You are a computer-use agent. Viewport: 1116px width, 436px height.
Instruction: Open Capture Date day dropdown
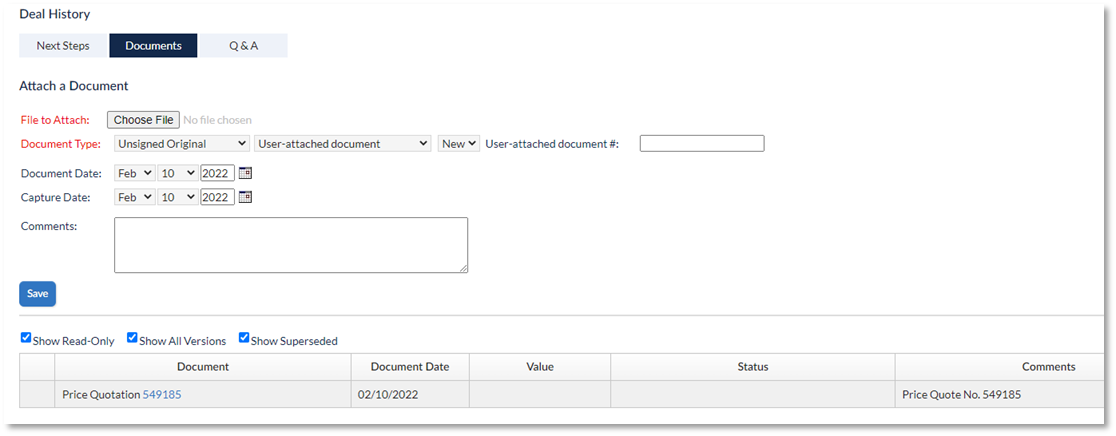177,198
